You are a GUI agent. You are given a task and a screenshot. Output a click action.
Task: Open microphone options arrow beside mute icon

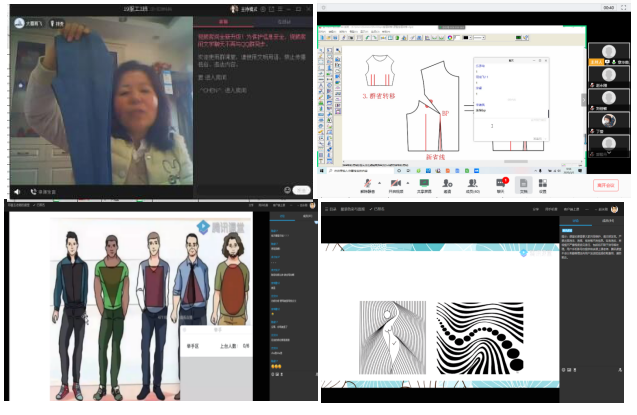click(x=379, y=183)
